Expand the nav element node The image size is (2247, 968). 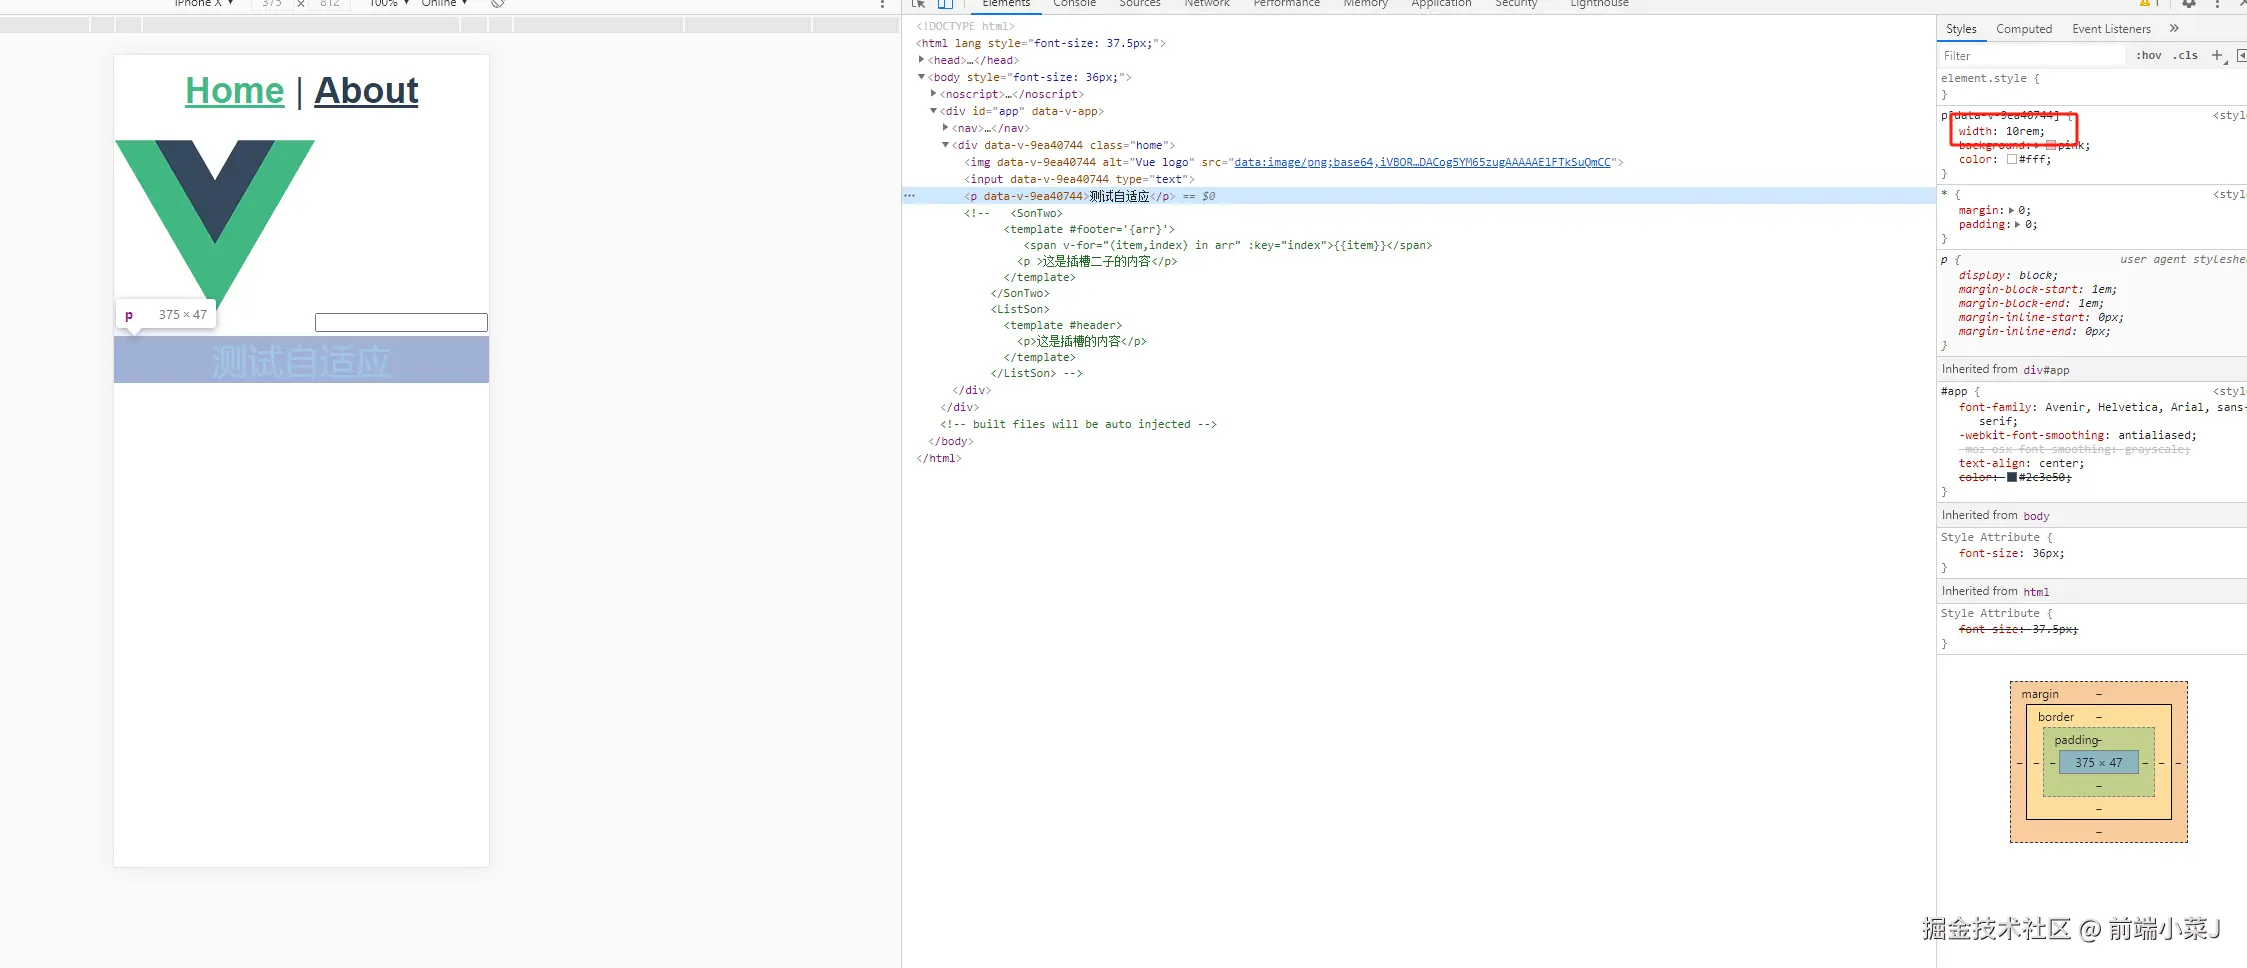[x=945, y=128]
